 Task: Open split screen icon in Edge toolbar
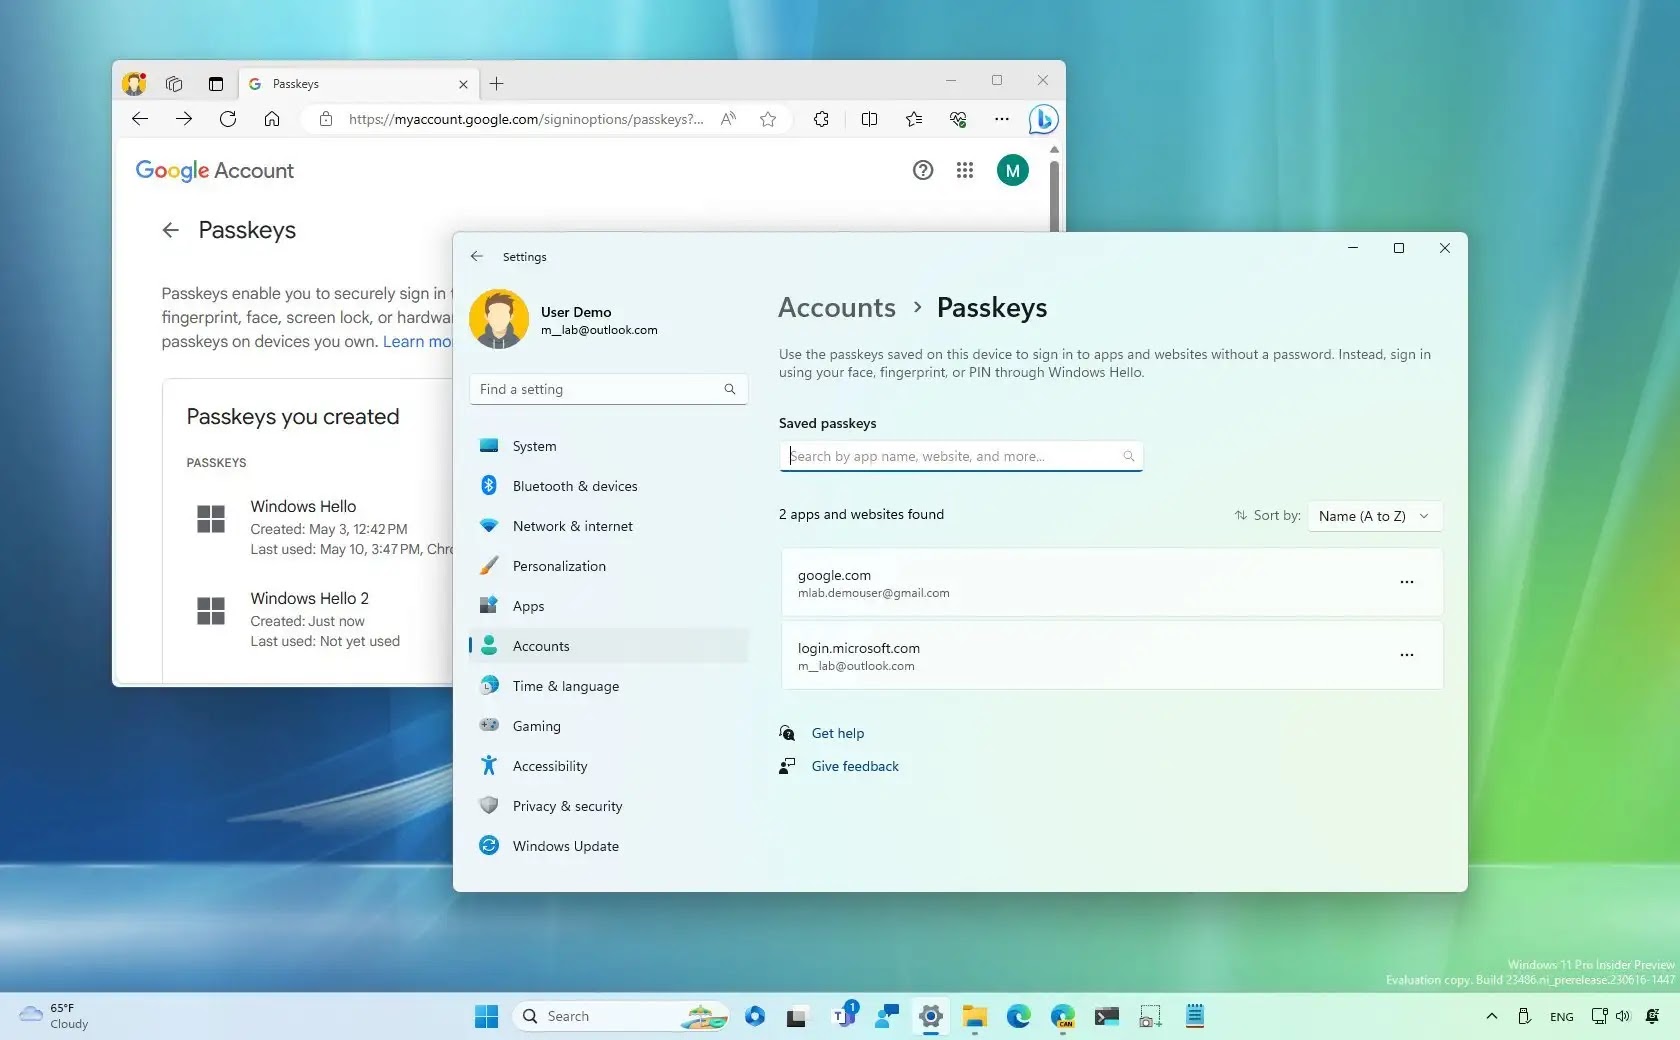click(x=869, y=119)
